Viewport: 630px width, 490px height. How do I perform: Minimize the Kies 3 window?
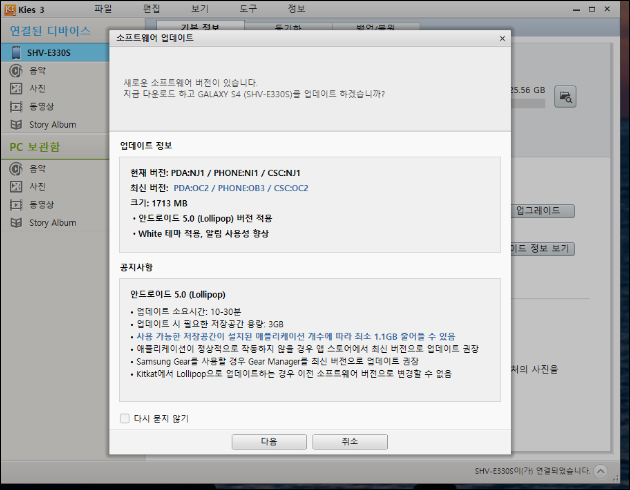pyautogui.click(x=577, y=9)
